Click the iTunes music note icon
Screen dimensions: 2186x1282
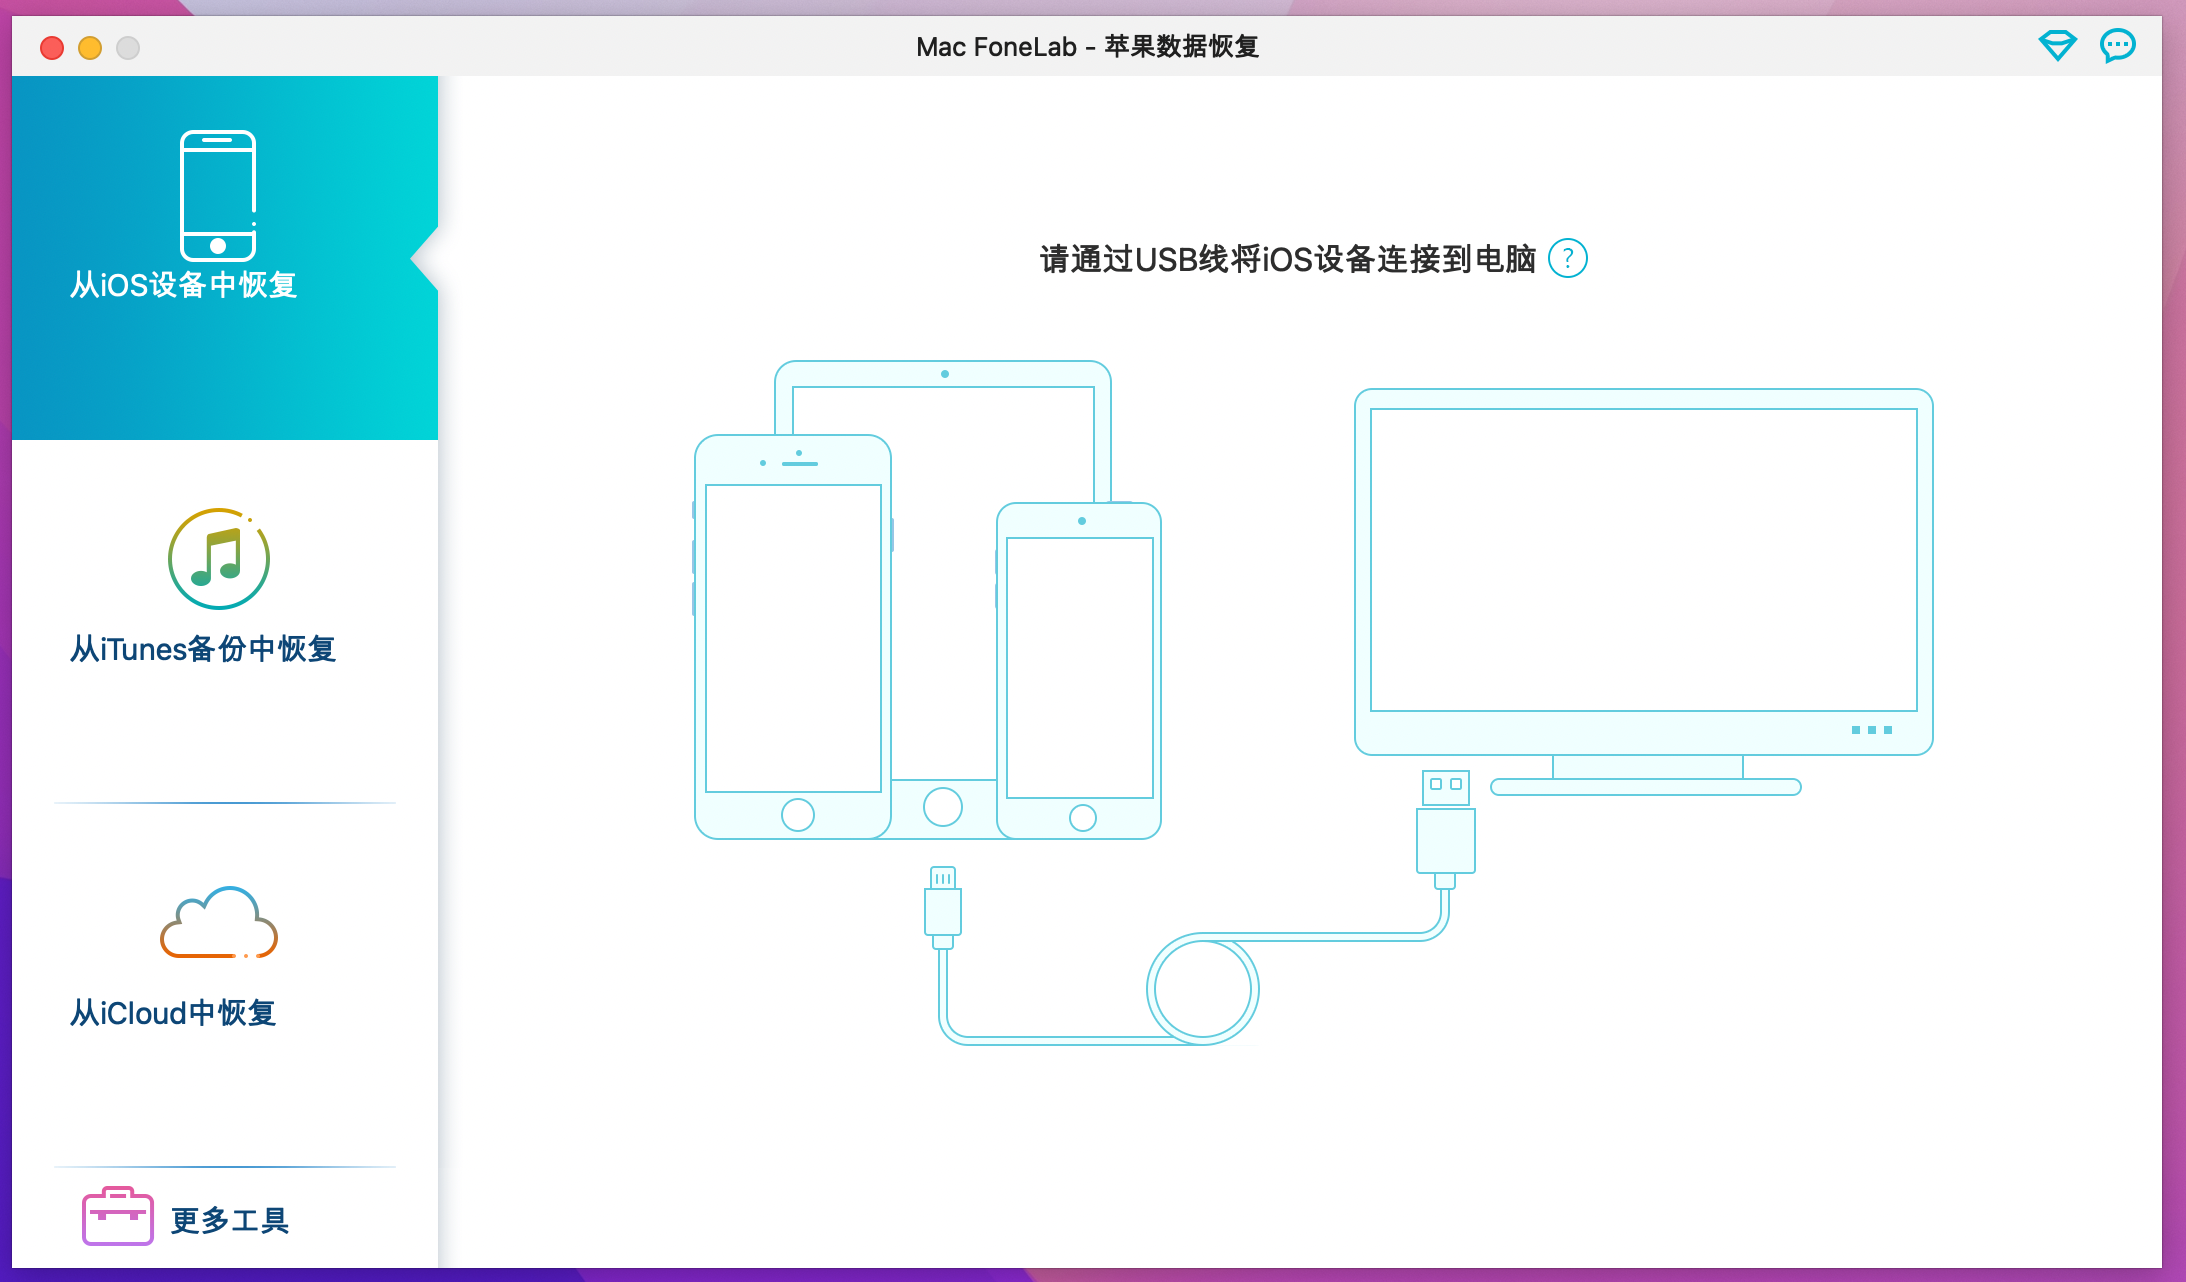(219, 559)
